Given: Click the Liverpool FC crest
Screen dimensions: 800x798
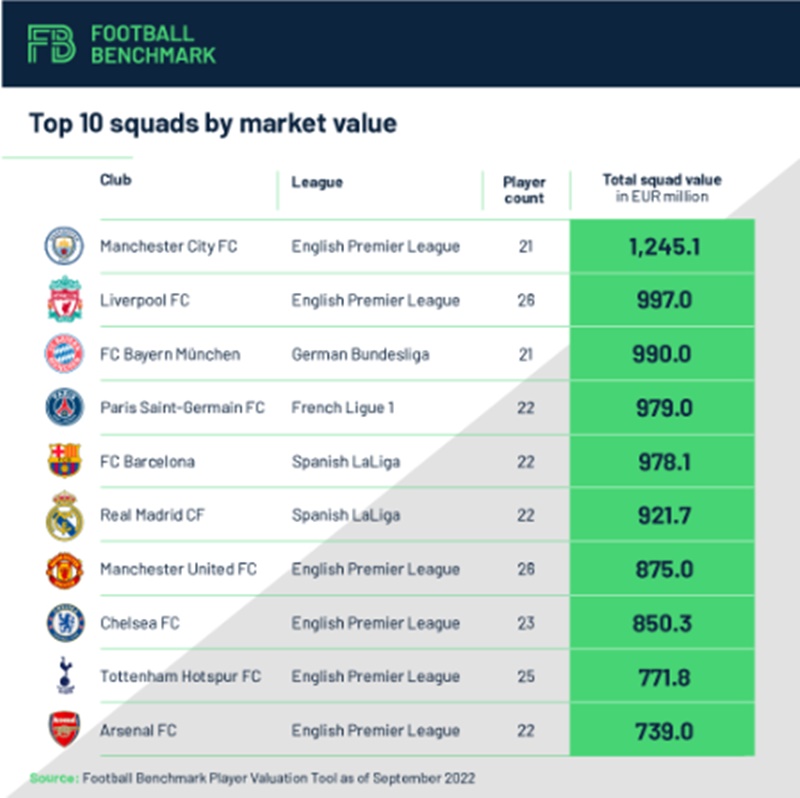Looking at the screenshot, I should (64, 300).
